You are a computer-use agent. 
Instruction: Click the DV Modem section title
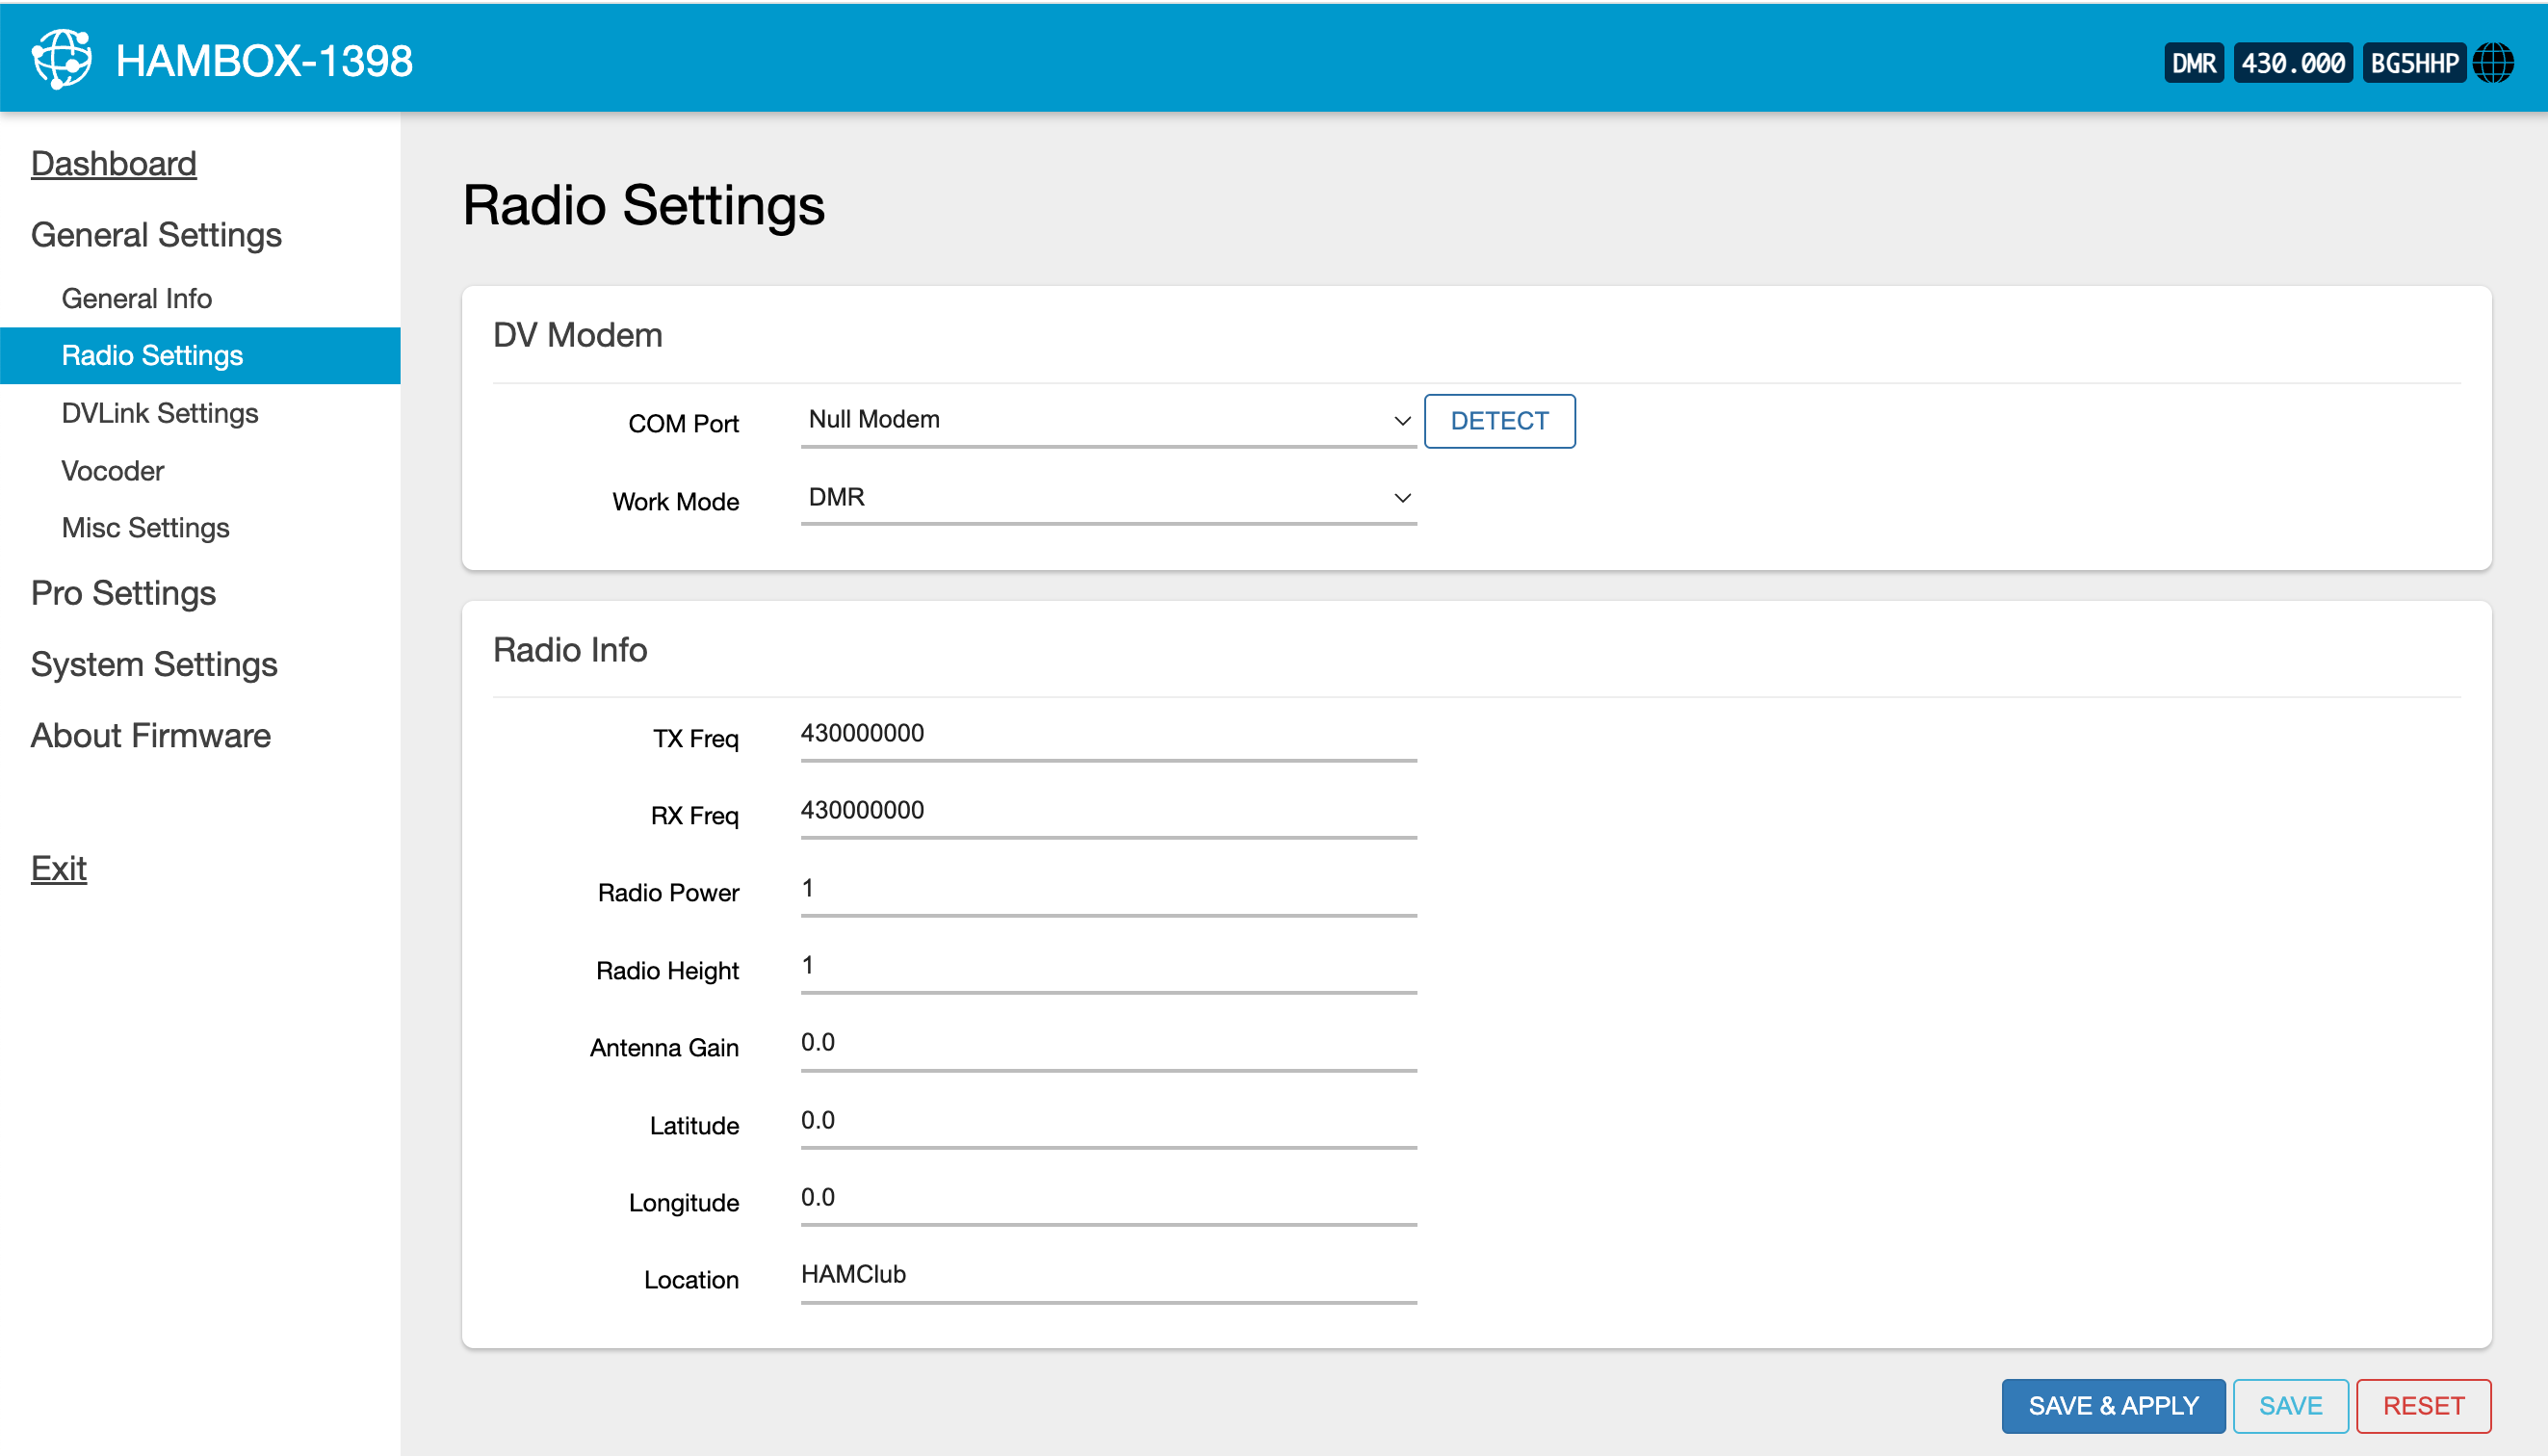[x=577, y=335]
